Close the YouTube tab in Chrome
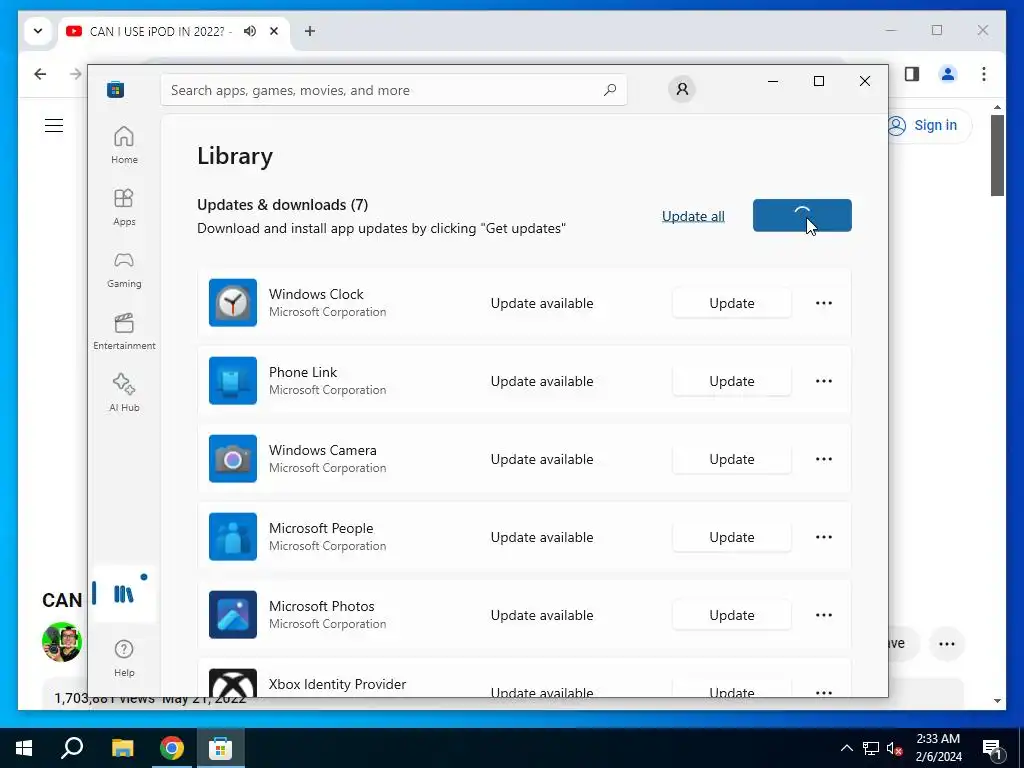The image size is (1024, 768). [x=274, y=31]
